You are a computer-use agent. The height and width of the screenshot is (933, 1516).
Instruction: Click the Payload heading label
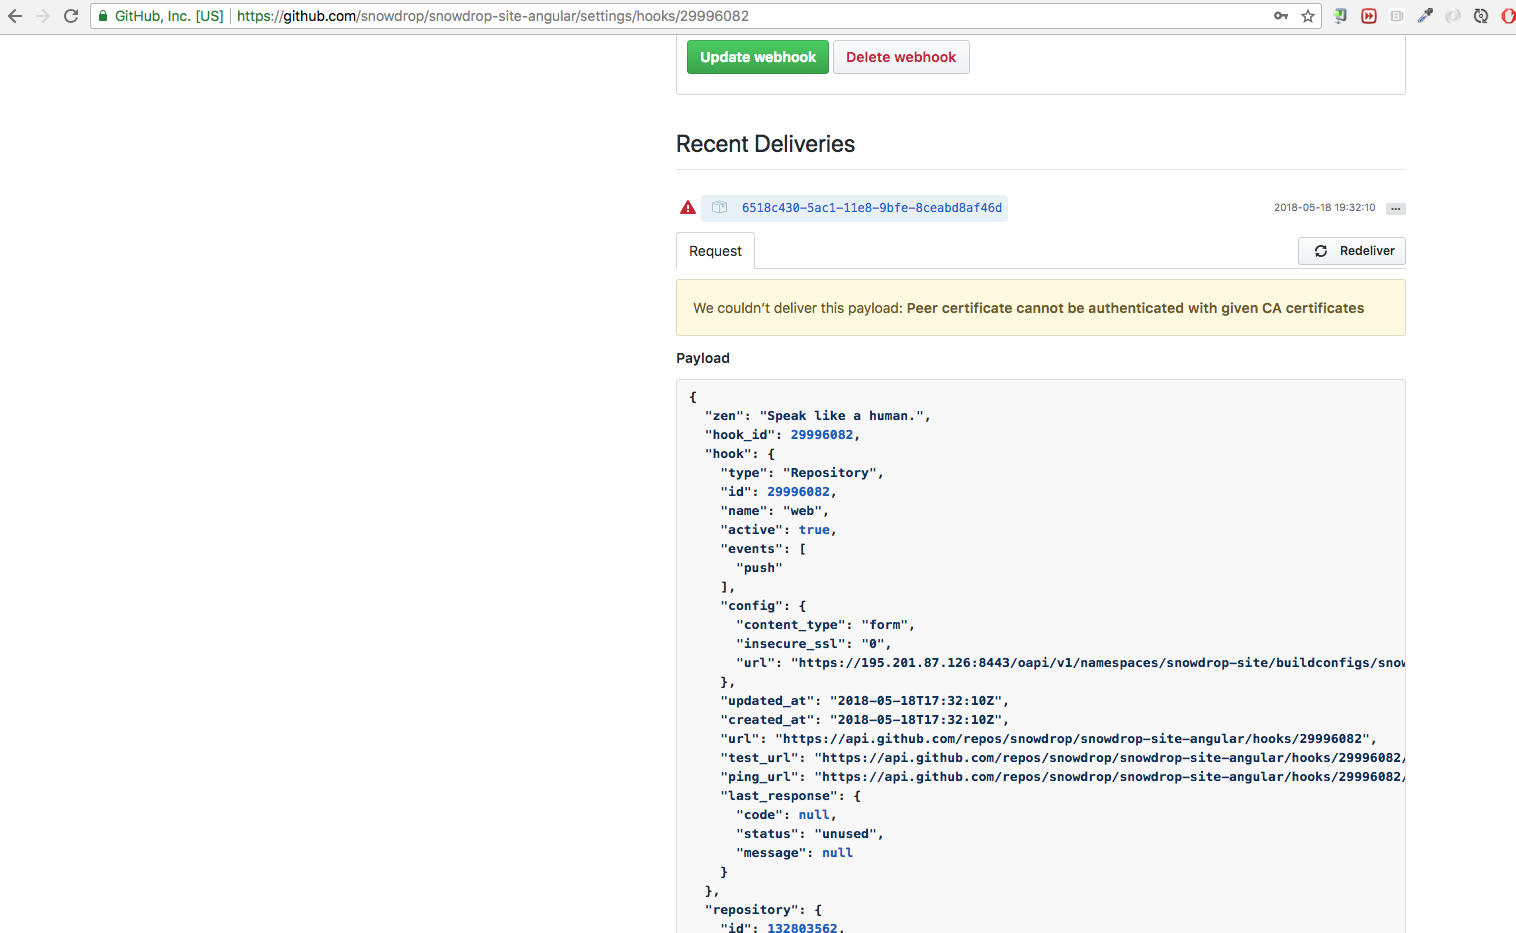[x=703, y=358]
